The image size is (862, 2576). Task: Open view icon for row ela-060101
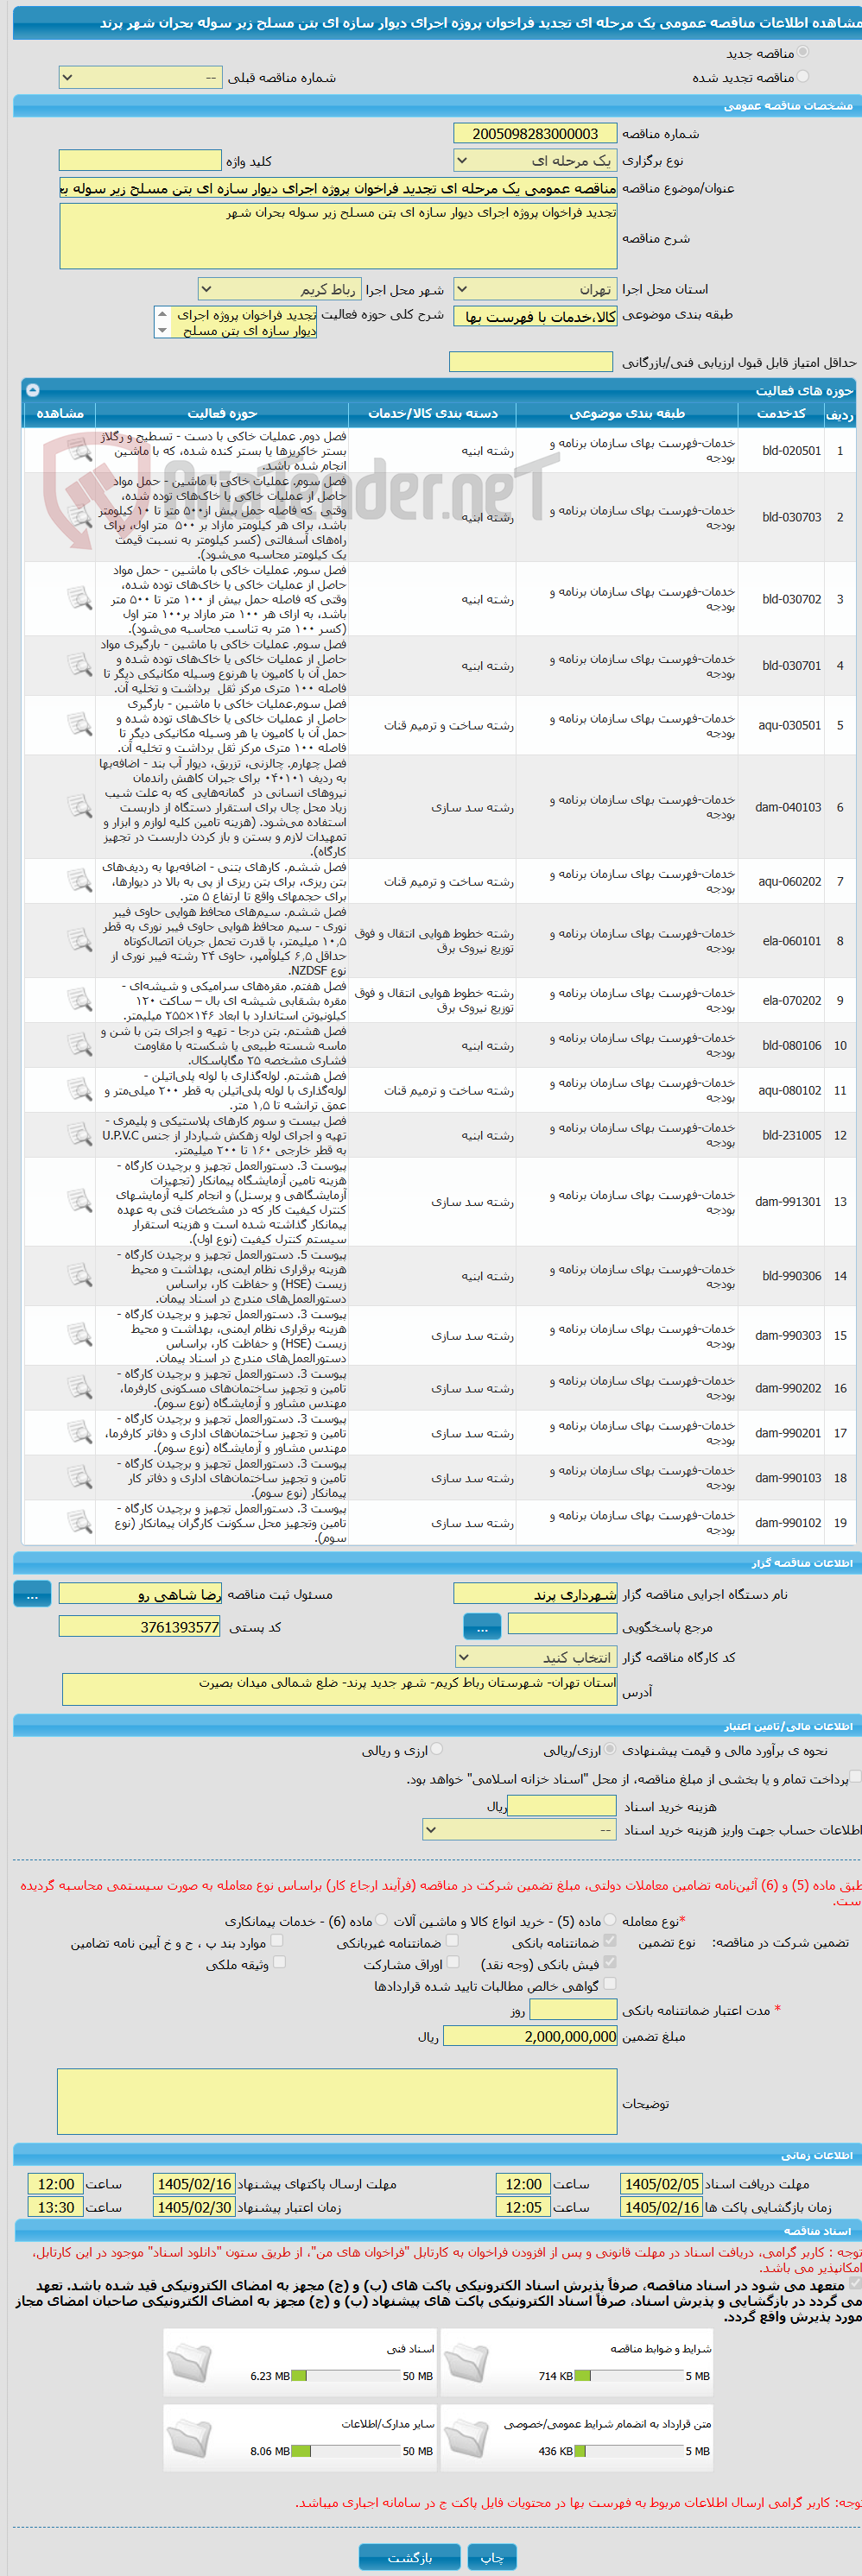point(79,941)
